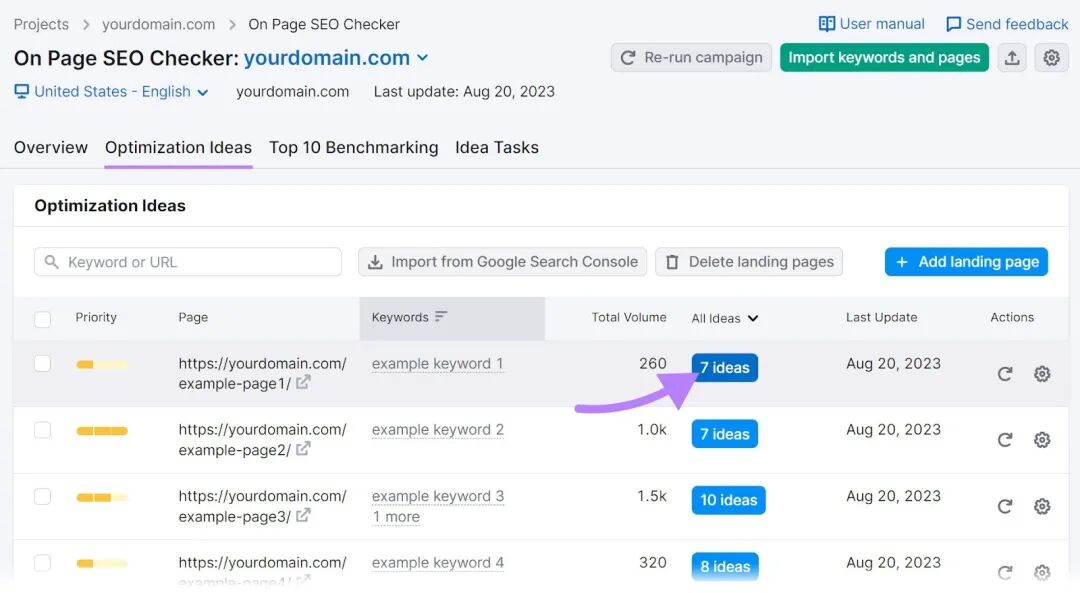Refresh the example-page1 row
The image size is (1080, 593).
(1005, 374)
